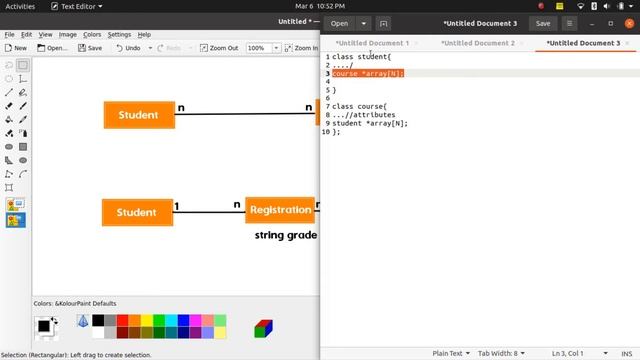Switch to Untitled Document 2 tab
The height and width of the screenshot is (360, 640).
click(x=478, y=43)
